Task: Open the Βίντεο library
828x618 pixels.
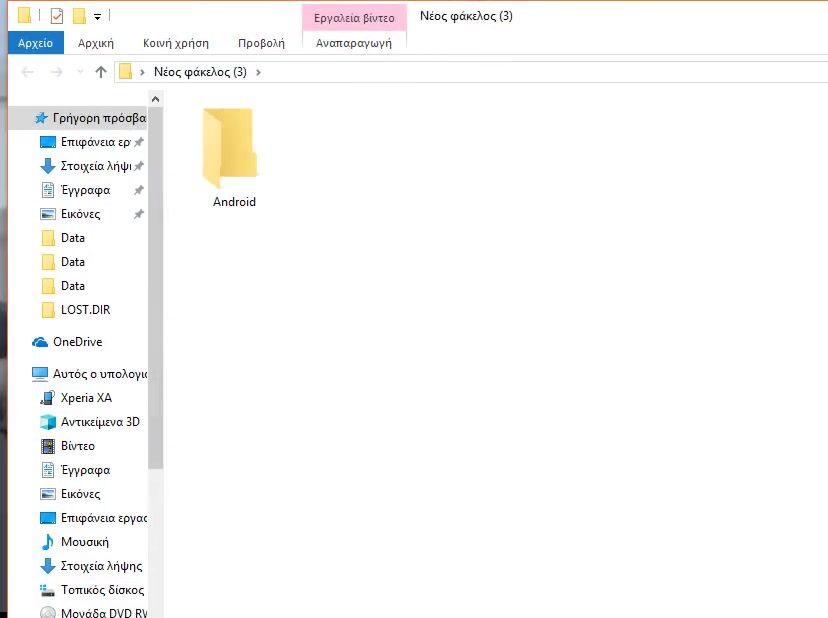Action: [78, 446]
